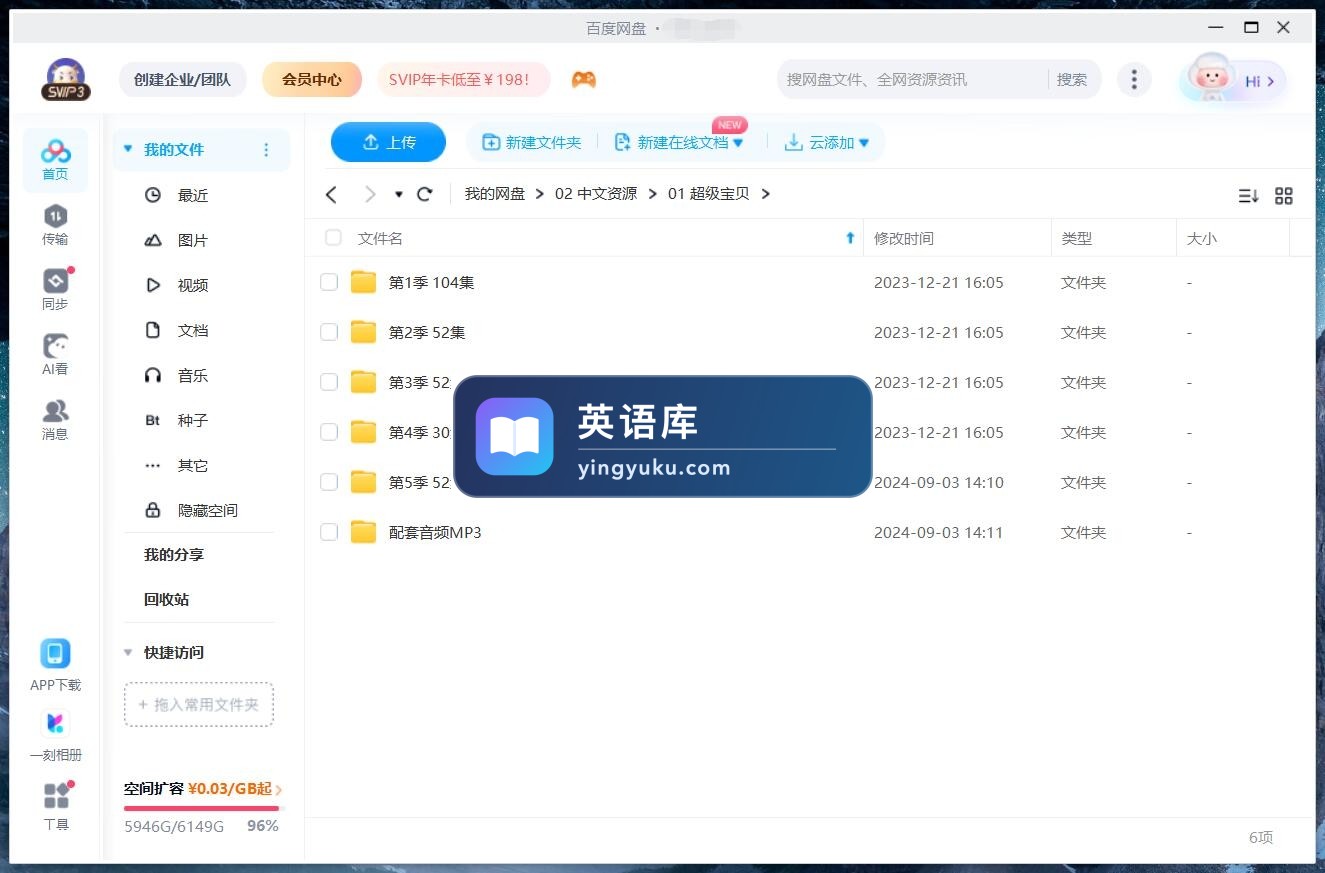This screenshot has height=873, width=1325.
Task: Tick checkbox for 配套音频MP3
Action: [329, 532]
